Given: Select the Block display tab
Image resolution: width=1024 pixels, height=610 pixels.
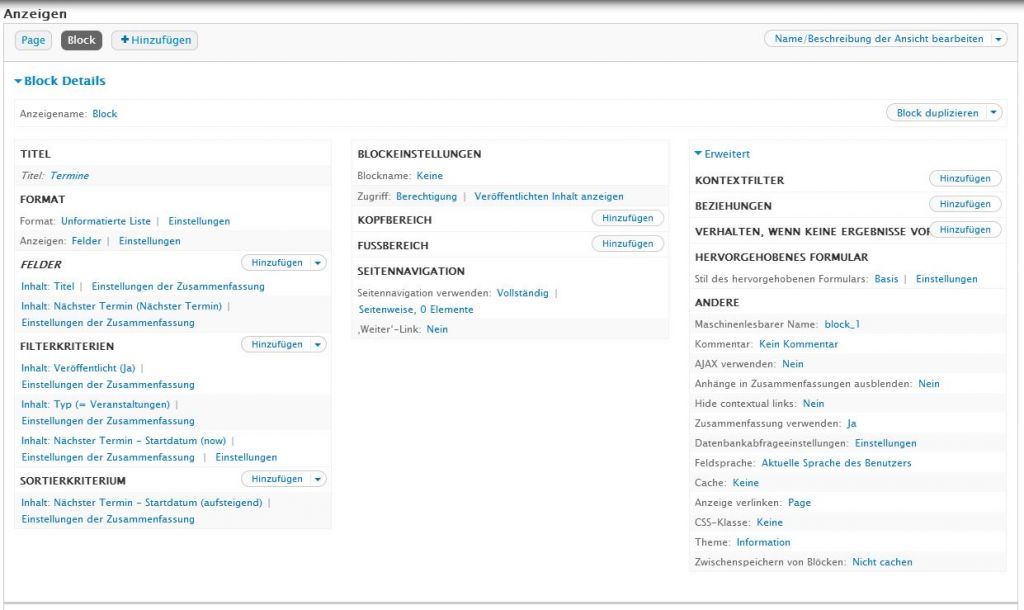Looking at the screenshot, I should pos(82,40).
